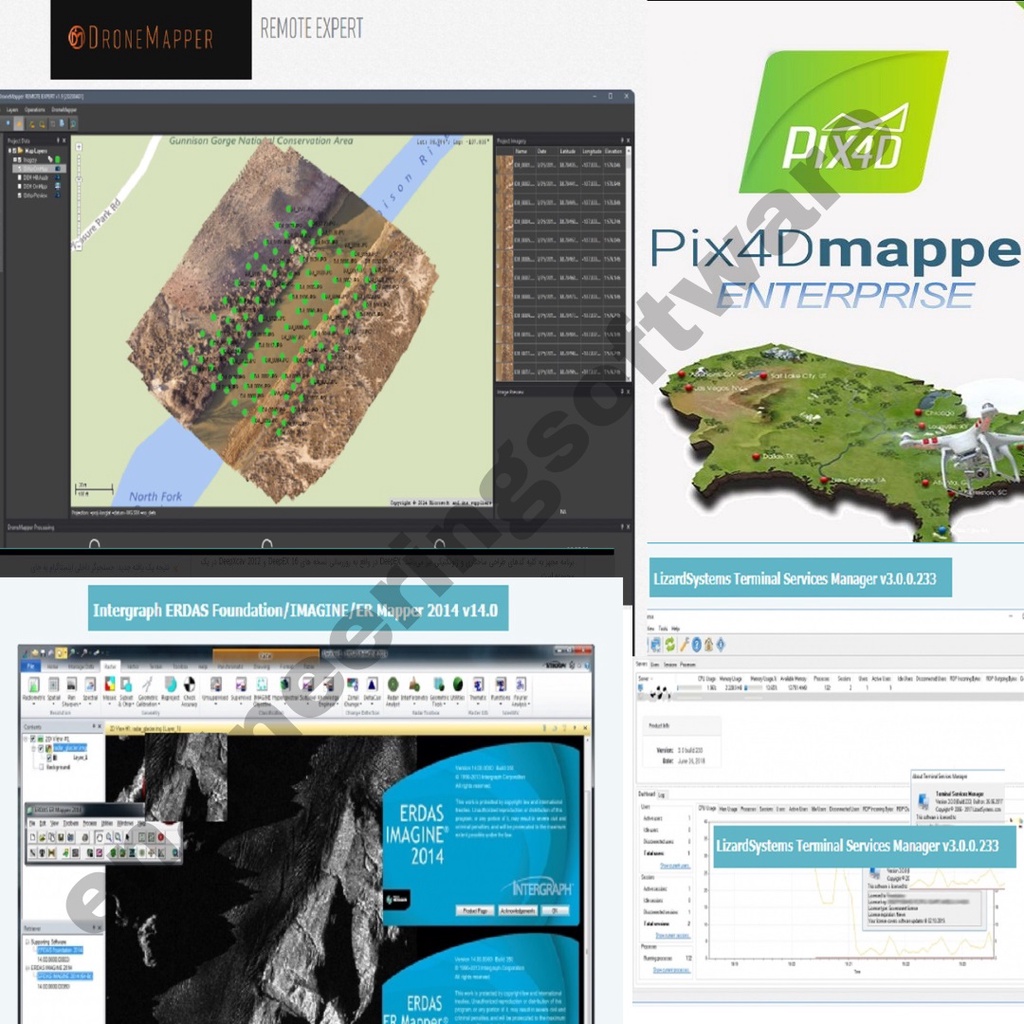This screenshot has width=1024, height=1024.
Task: Open the Spatial tool in ERDAS ribbon
Action: (x=54, y=689)
